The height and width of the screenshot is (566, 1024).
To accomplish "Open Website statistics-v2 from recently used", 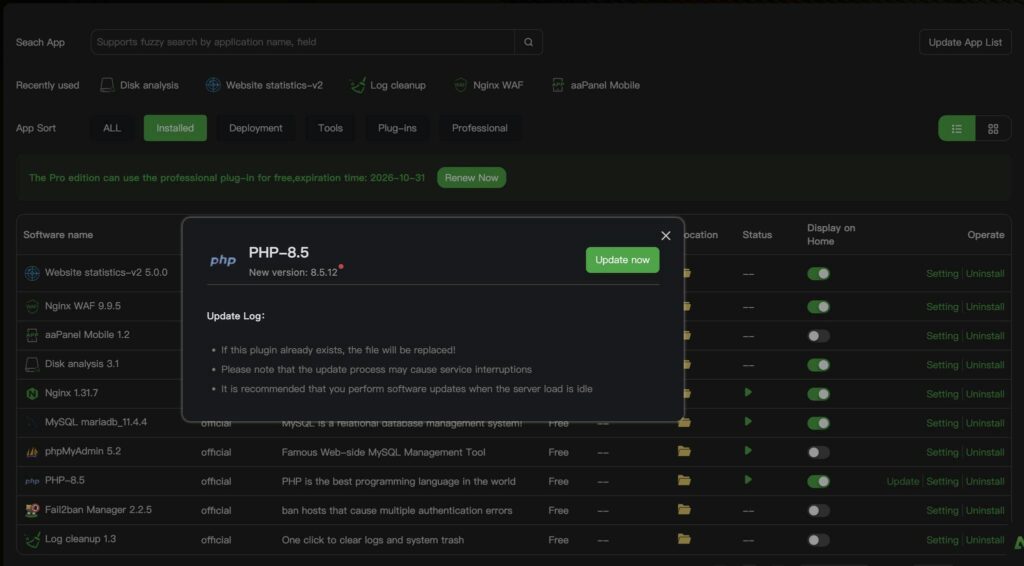I will pos(264,85).
